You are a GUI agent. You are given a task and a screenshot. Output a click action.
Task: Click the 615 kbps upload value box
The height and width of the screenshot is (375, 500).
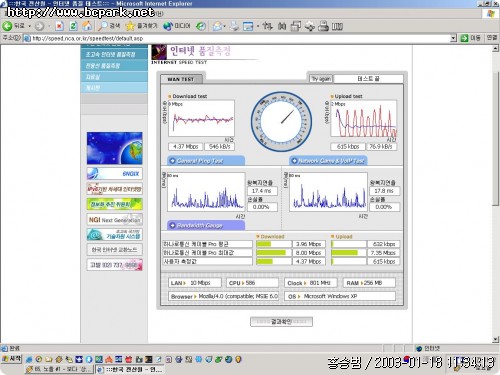click(x=348, y=147)
